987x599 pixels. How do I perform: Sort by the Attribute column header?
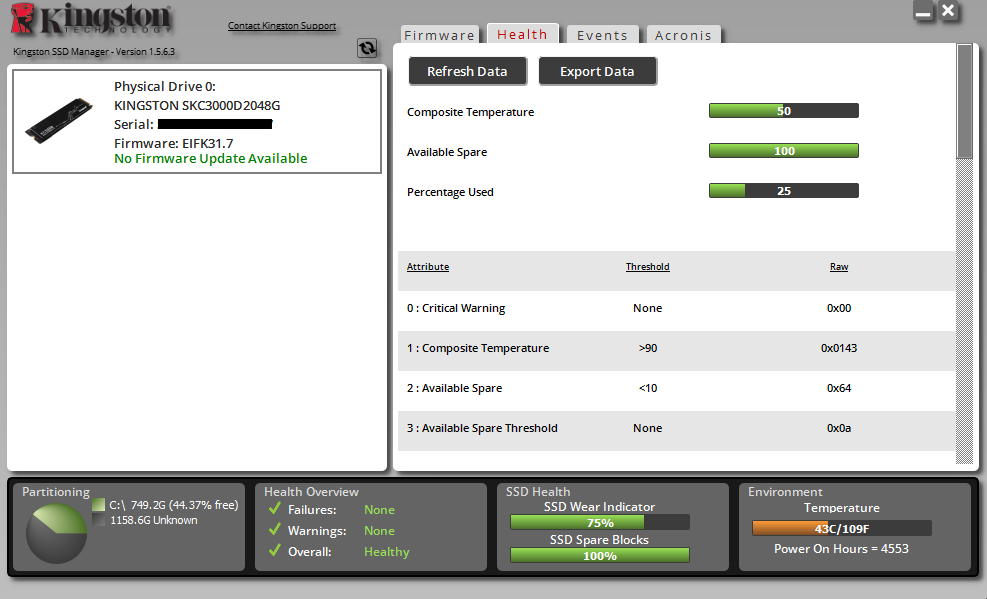coord(428,267)
